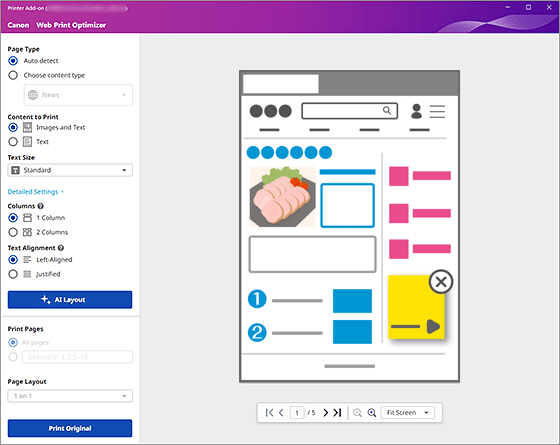The width and height of the screenshot is (560, 445).
Task: Click the 1 Column layout icon
Action: [28, 218]
